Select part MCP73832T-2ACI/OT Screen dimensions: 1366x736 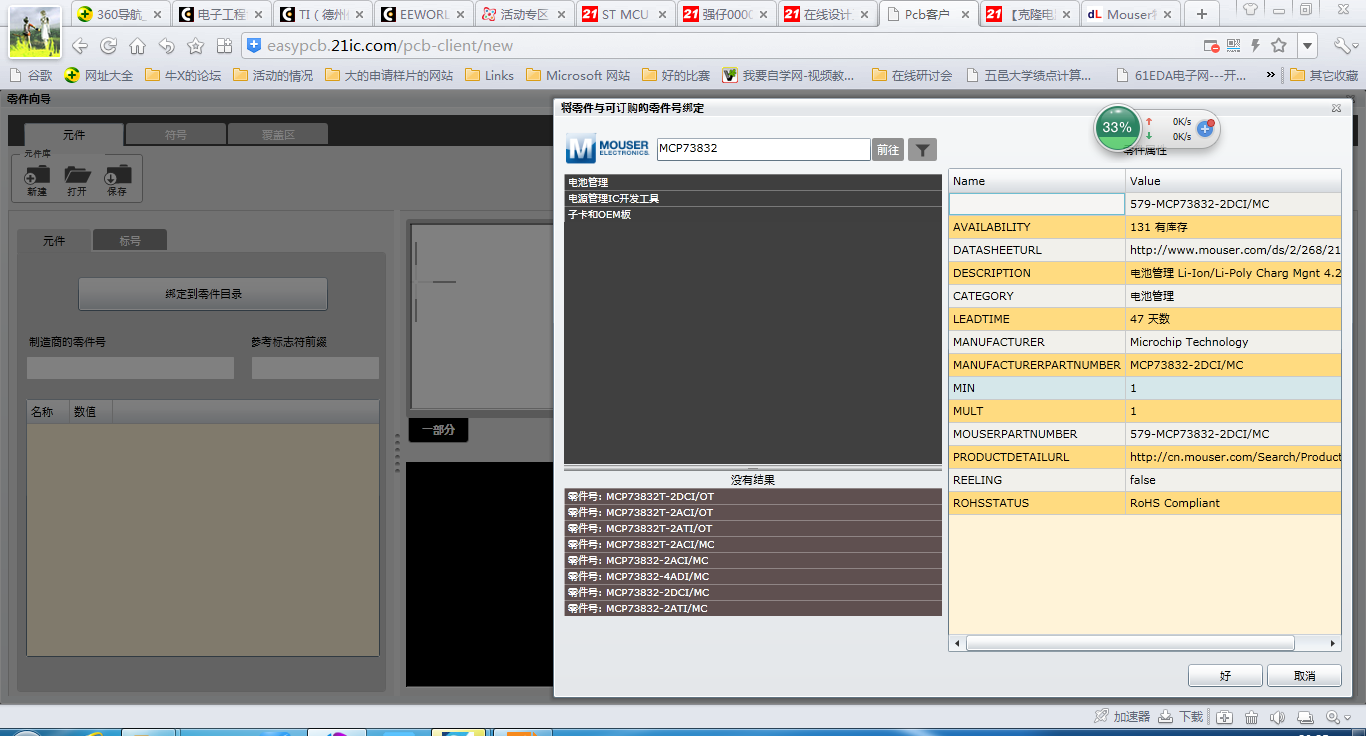click(x=753, y=512)
